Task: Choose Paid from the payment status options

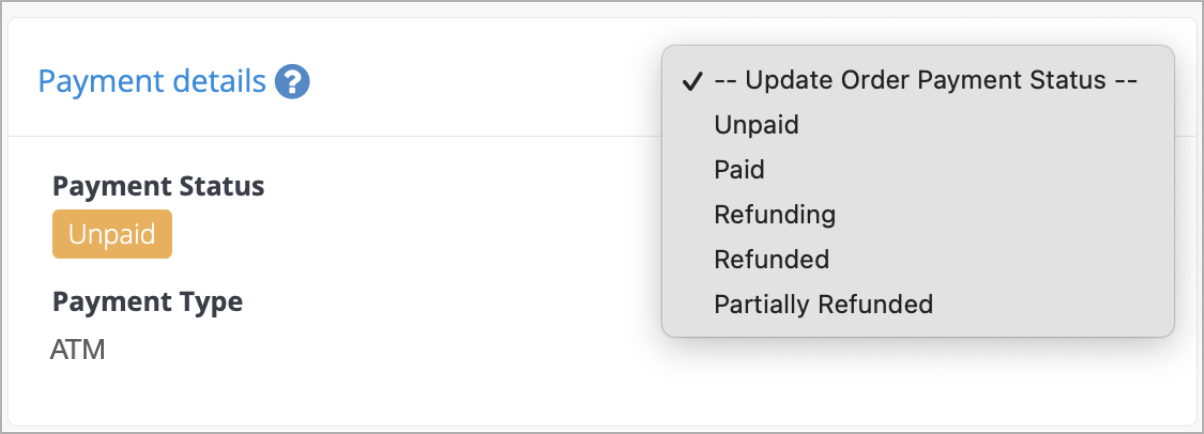Action: tap(917, 170)
